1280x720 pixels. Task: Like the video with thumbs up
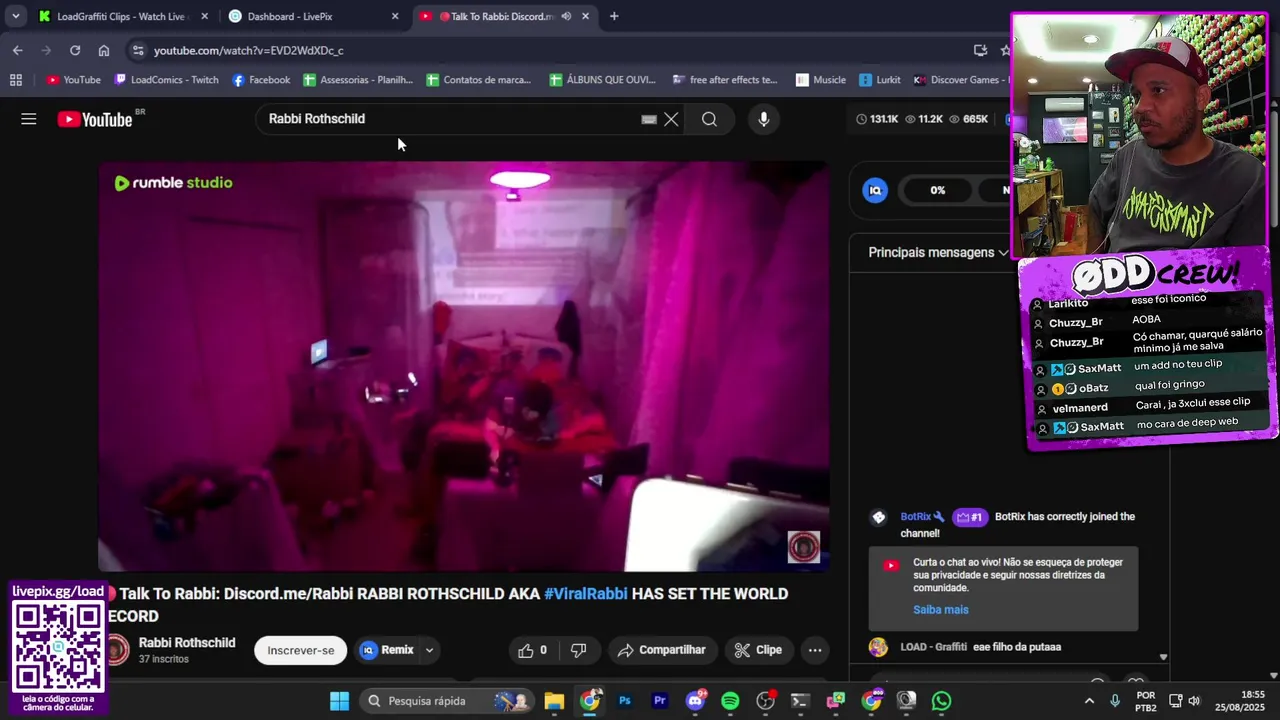[x=534, y=650]
